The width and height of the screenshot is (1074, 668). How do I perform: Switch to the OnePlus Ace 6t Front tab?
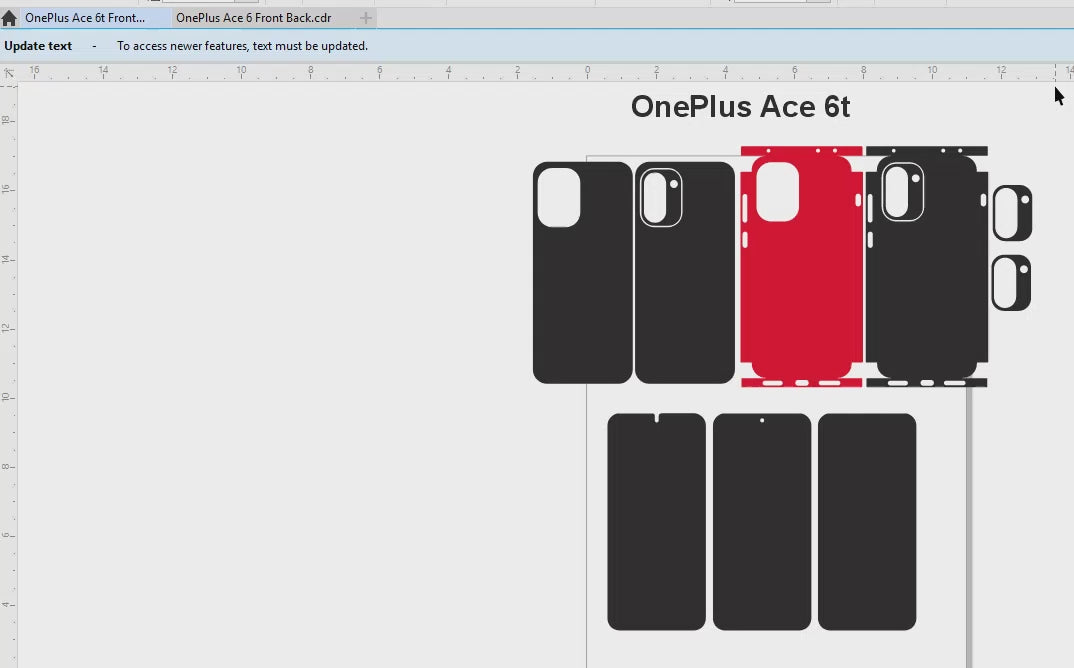click(x=85, y=18)
